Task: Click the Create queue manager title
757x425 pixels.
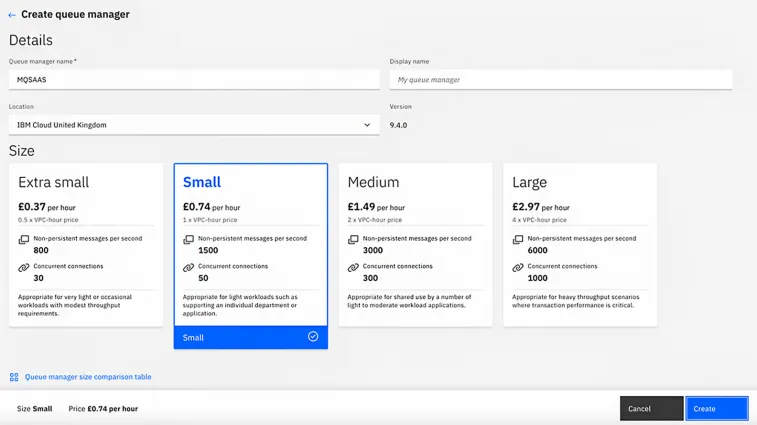Action: click(75, 14)
